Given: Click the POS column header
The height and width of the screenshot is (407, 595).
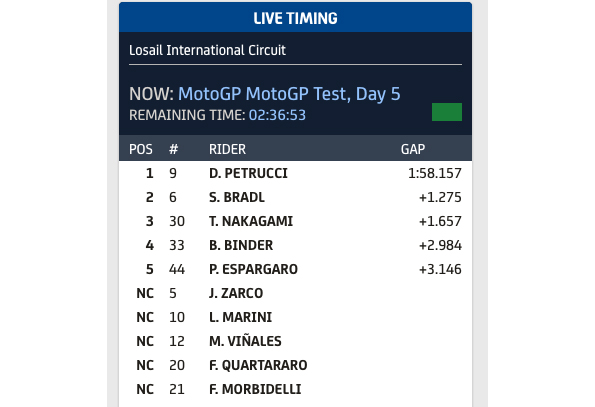Looking at the screenshot, I should click(141, 149).
